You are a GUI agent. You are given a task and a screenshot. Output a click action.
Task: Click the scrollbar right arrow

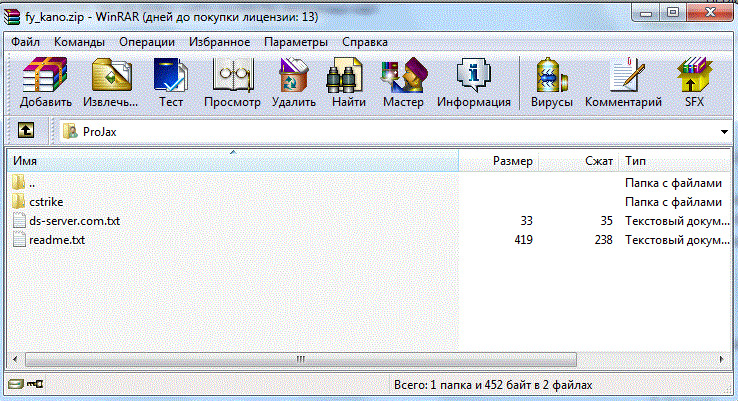coord(722,360)
